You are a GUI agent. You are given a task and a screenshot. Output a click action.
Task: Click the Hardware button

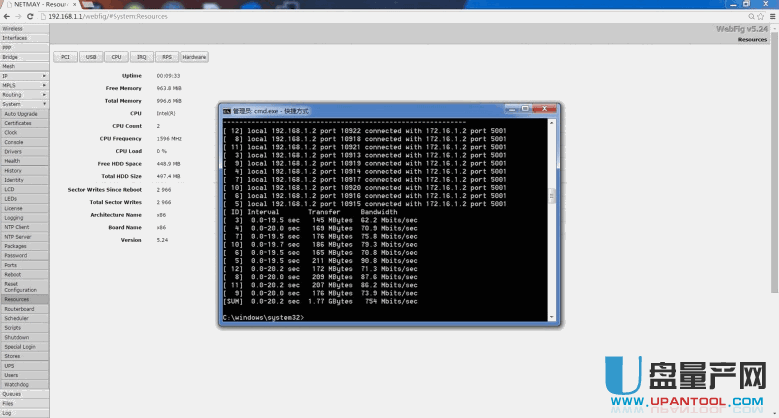pos(194,57)
